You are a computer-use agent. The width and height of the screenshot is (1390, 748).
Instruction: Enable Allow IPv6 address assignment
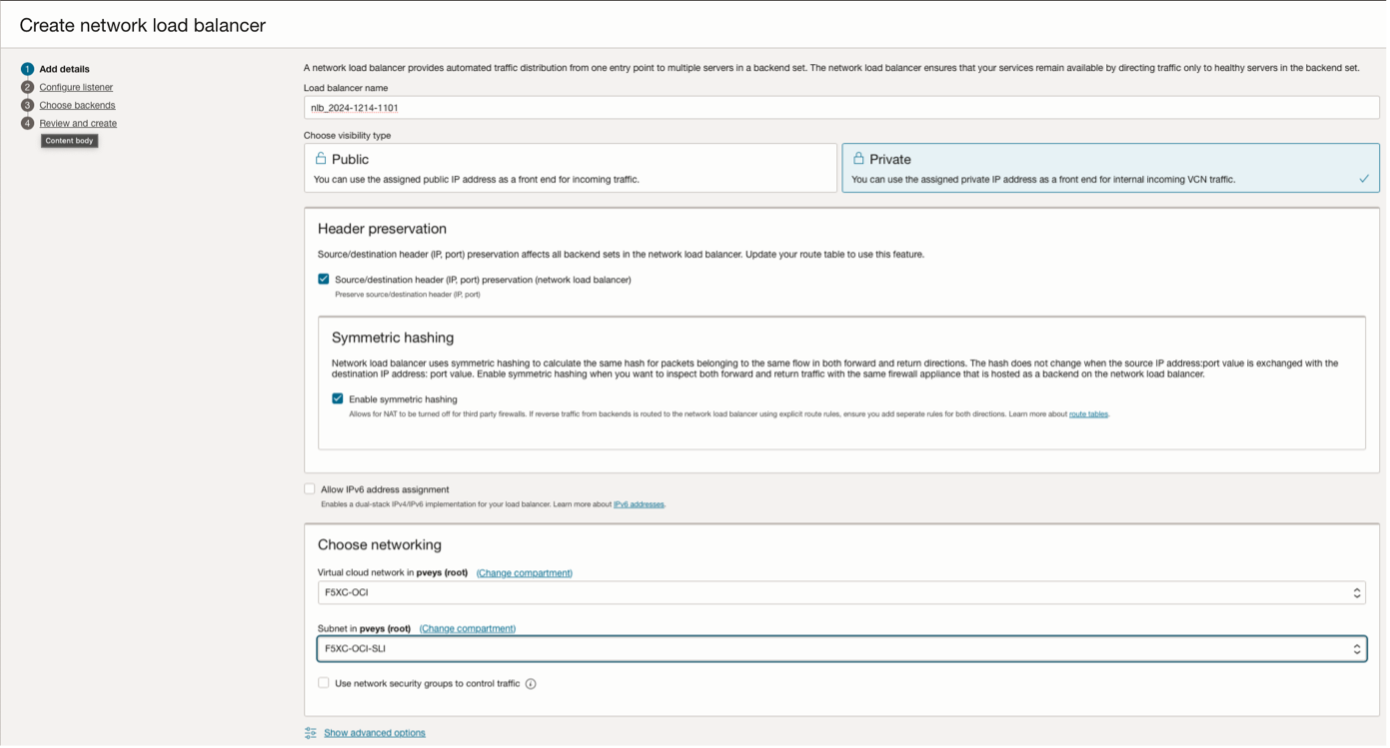point(310,490)
